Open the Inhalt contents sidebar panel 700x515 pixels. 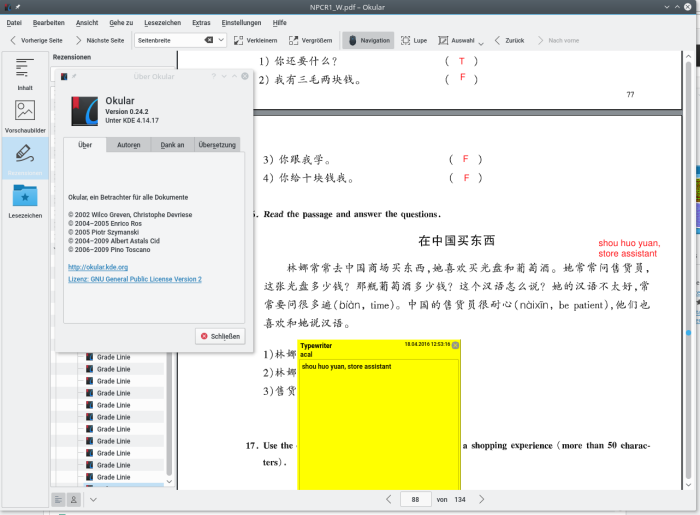pos(25,74)
